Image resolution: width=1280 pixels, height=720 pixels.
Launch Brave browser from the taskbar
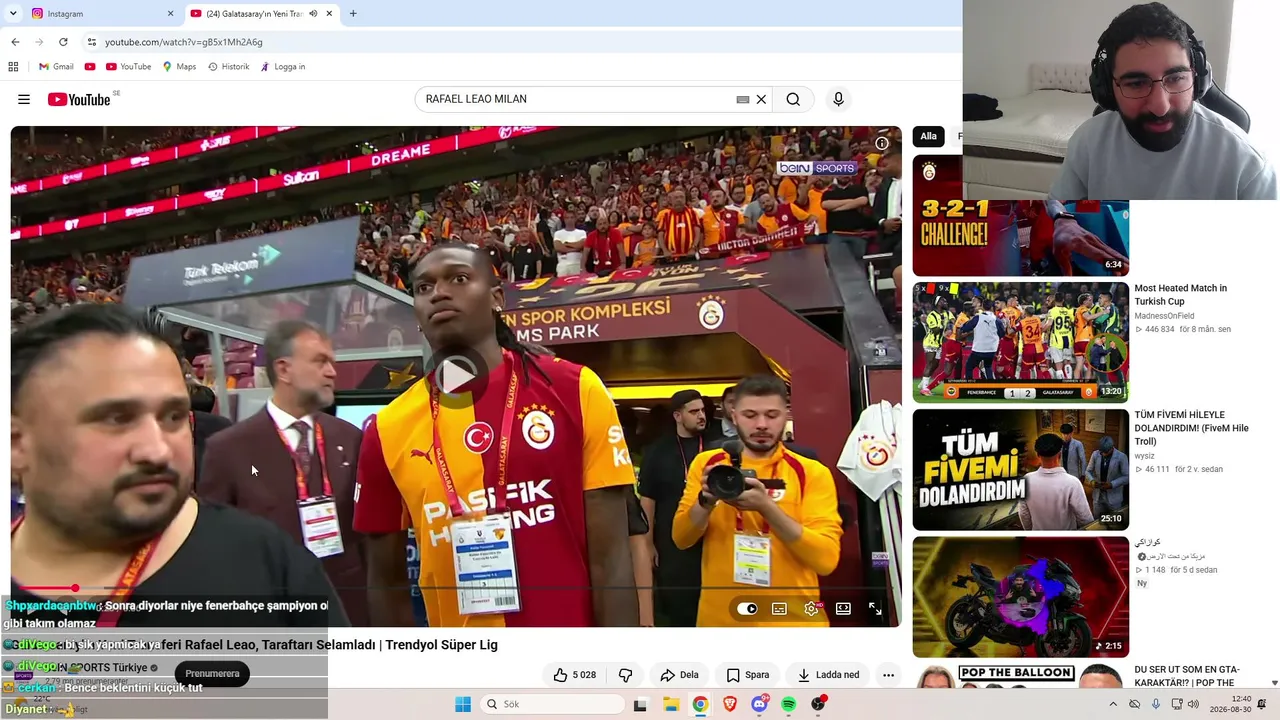click(x=730, y=704)
